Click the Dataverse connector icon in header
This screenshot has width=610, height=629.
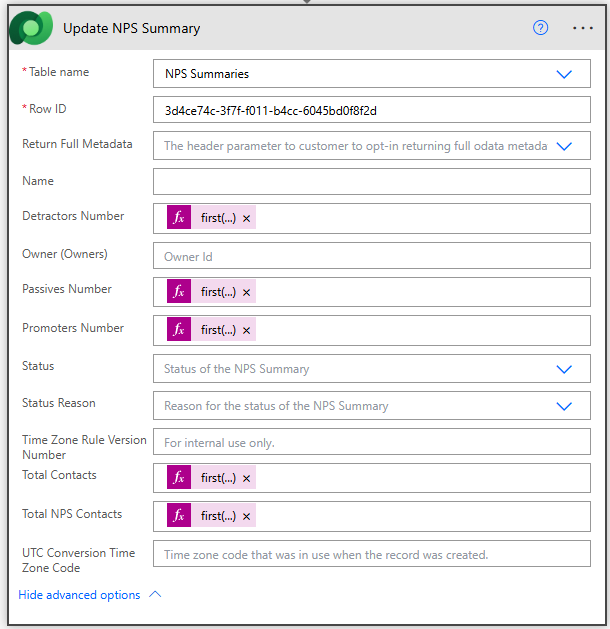tap(31, 29)
